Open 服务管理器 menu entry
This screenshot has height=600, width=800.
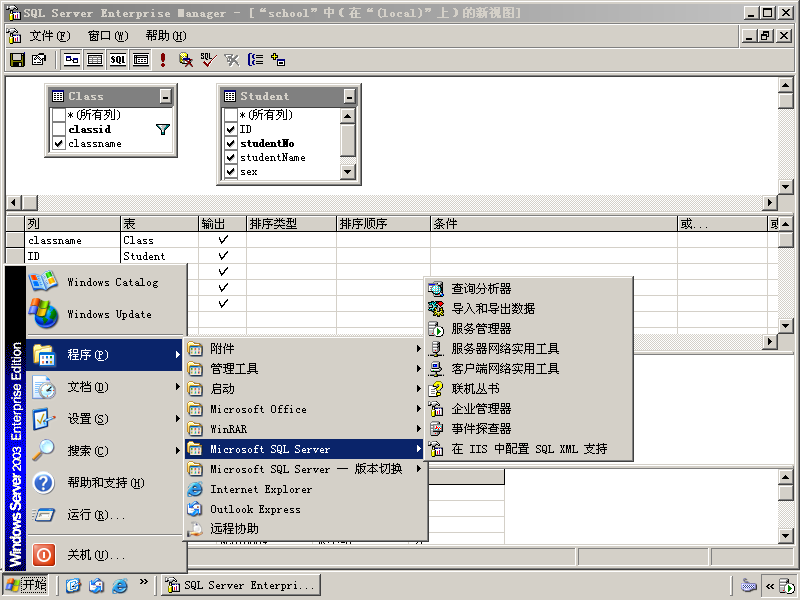[x=529, y=329]
